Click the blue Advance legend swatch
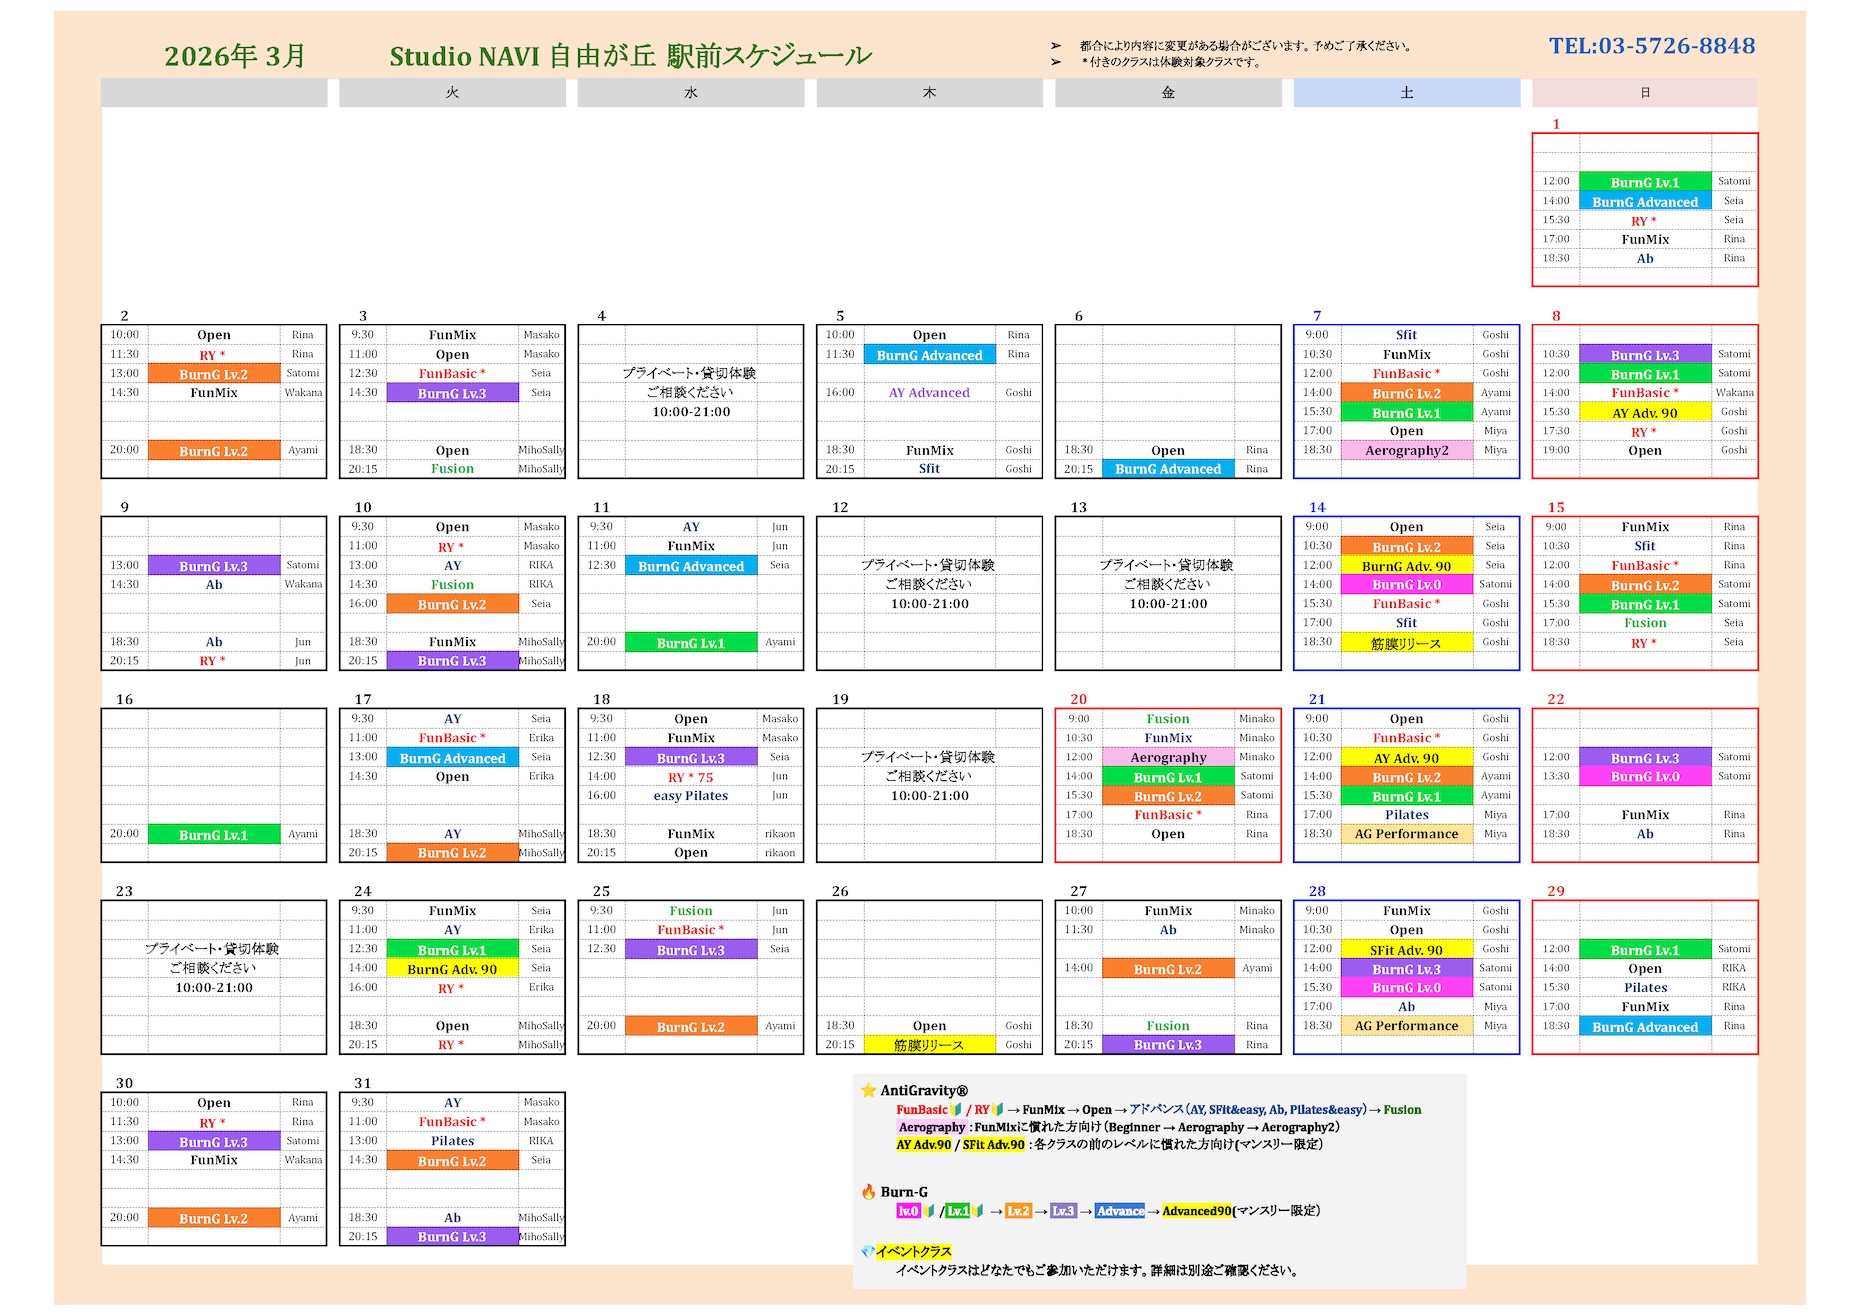The height and width of the screenshot is (1315, 1860). pos(1120,1211)
